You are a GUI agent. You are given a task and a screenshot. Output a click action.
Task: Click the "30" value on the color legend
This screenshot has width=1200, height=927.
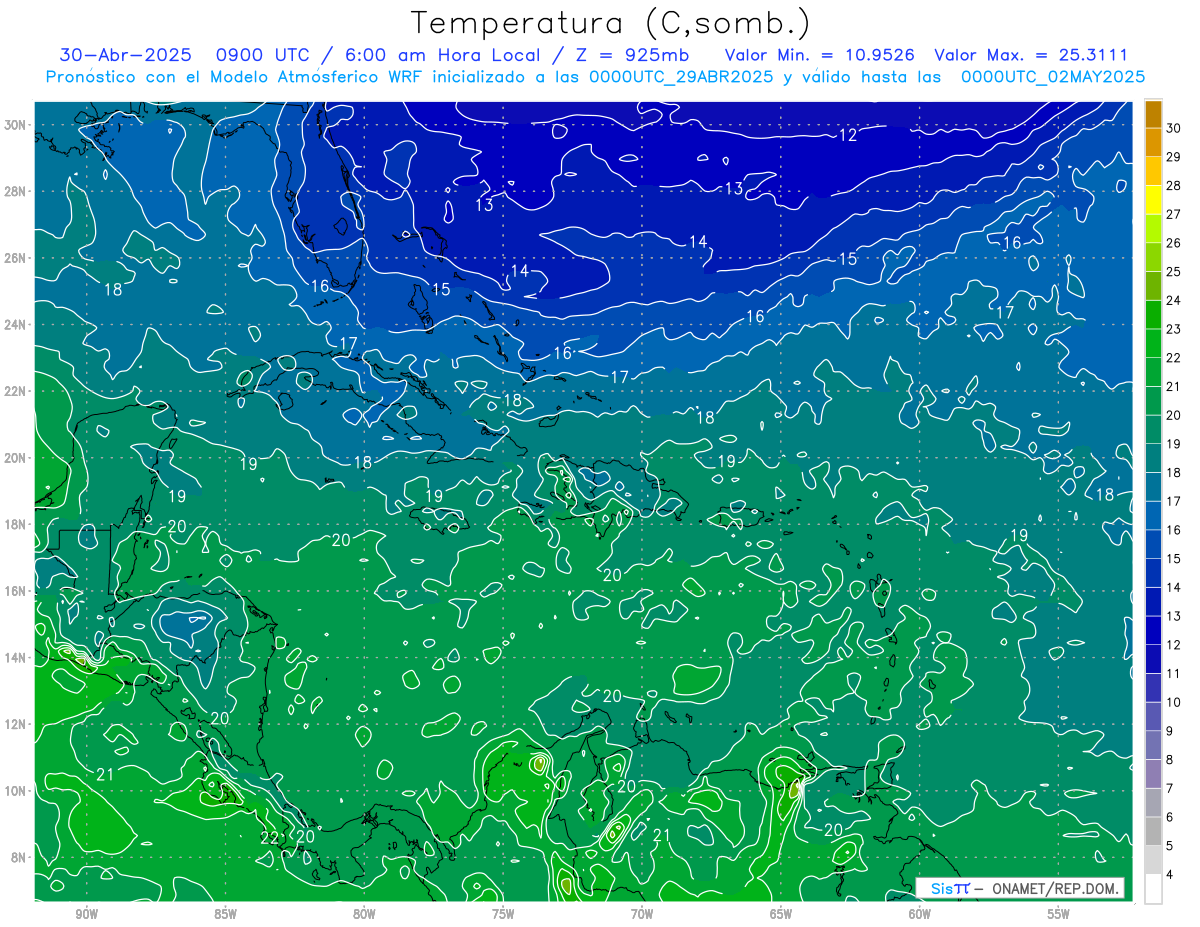click(x=1174, y=128)
